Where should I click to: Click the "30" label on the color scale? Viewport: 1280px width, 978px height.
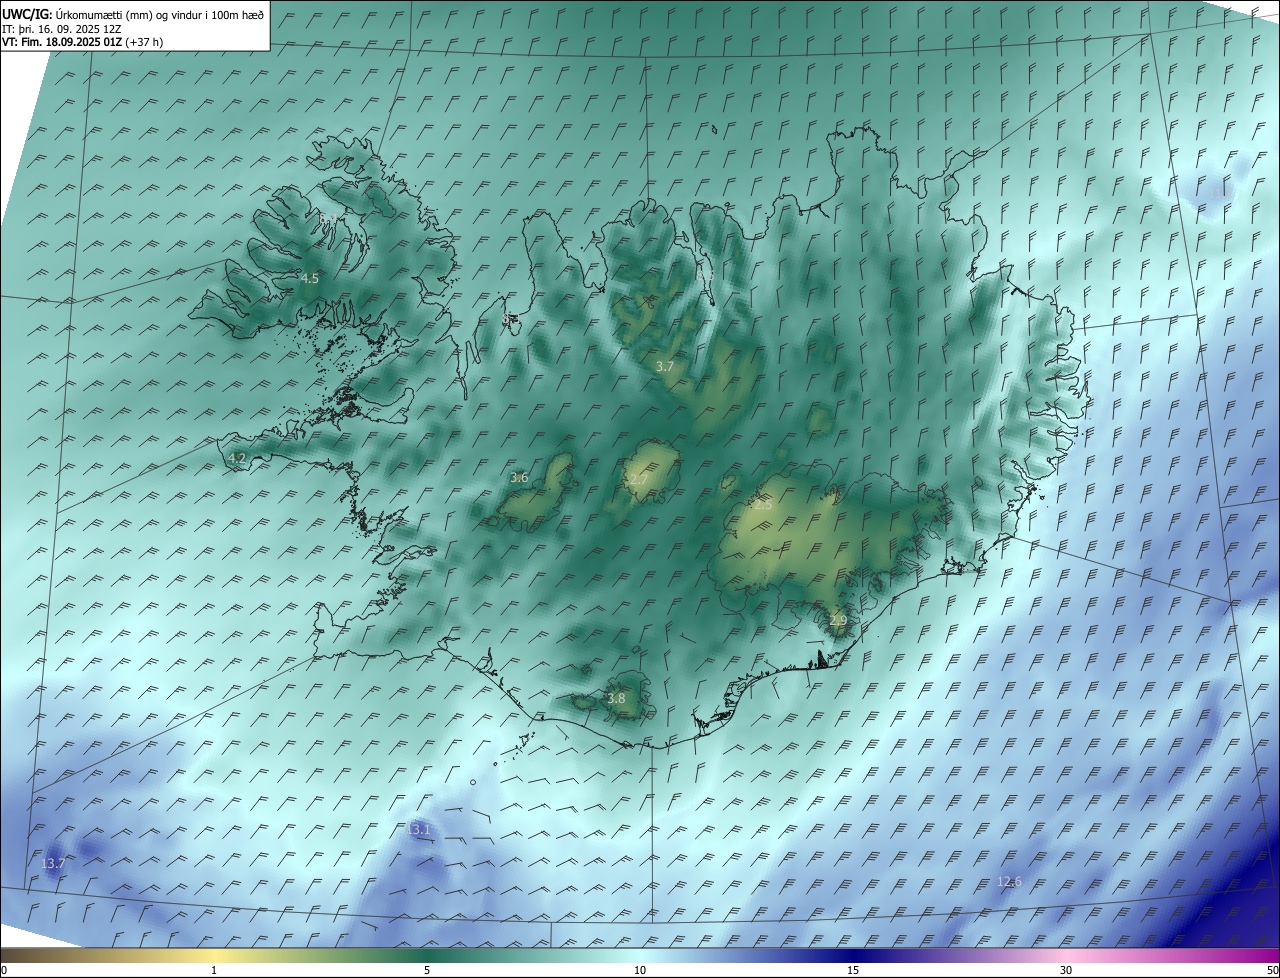[x=1066, y=971]
